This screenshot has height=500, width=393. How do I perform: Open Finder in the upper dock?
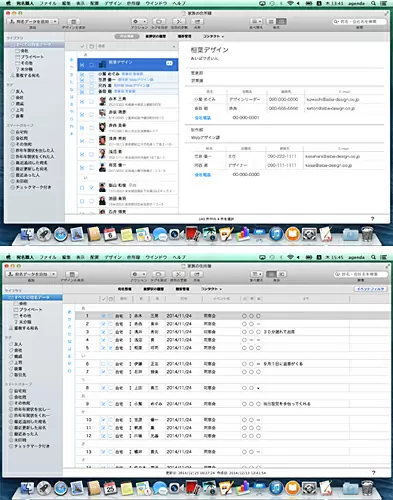[28, 235]
